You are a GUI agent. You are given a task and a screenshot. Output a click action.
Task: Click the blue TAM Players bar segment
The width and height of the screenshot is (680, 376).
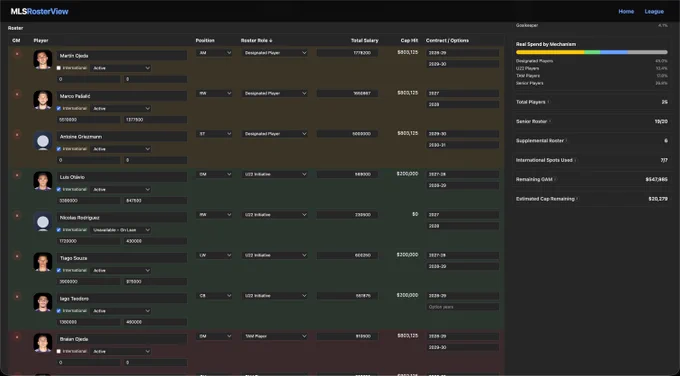click(x=614, y=52)
